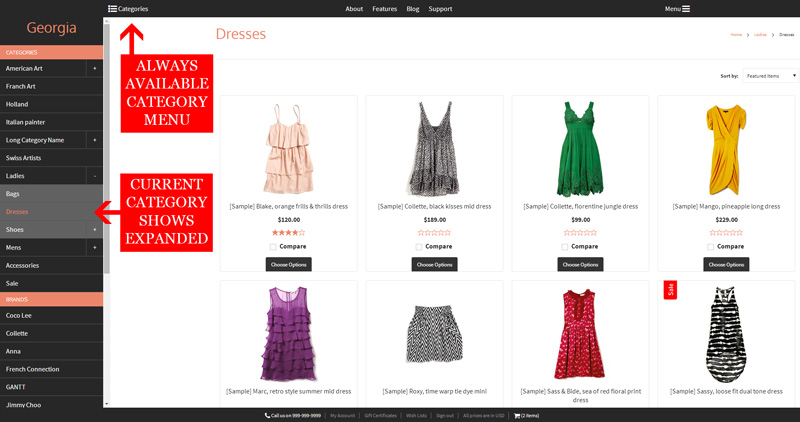Image resolution: width=800 pixels, height=422 pixels.
Task: Expand the Long Category Name item
Action: 94,140
